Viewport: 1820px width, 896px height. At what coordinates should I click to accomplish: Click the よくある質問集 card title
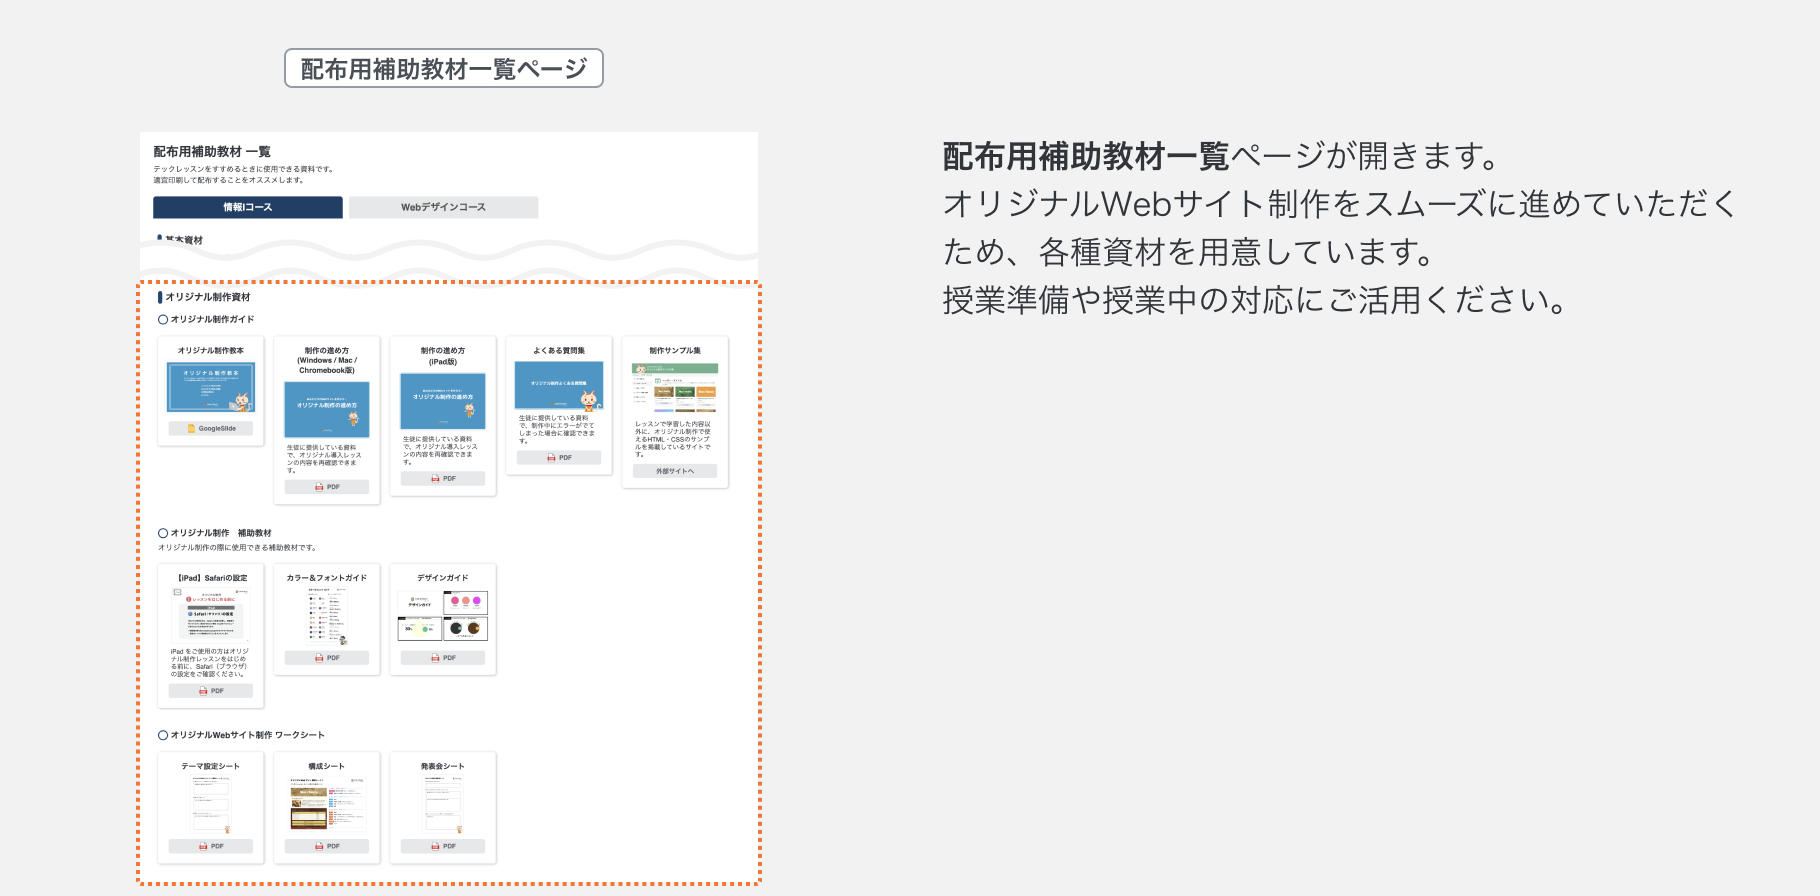(559, 351)
